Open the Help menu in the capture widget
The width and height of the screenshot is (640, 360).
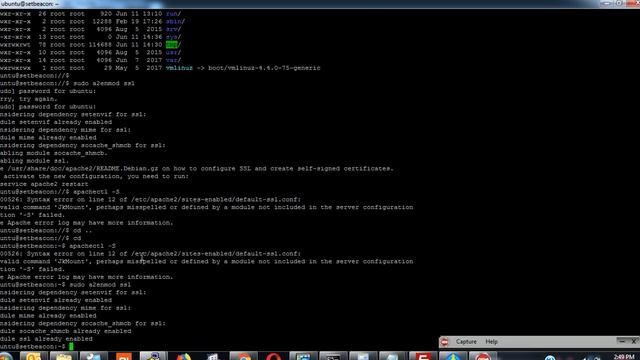(x=491, y=342)
